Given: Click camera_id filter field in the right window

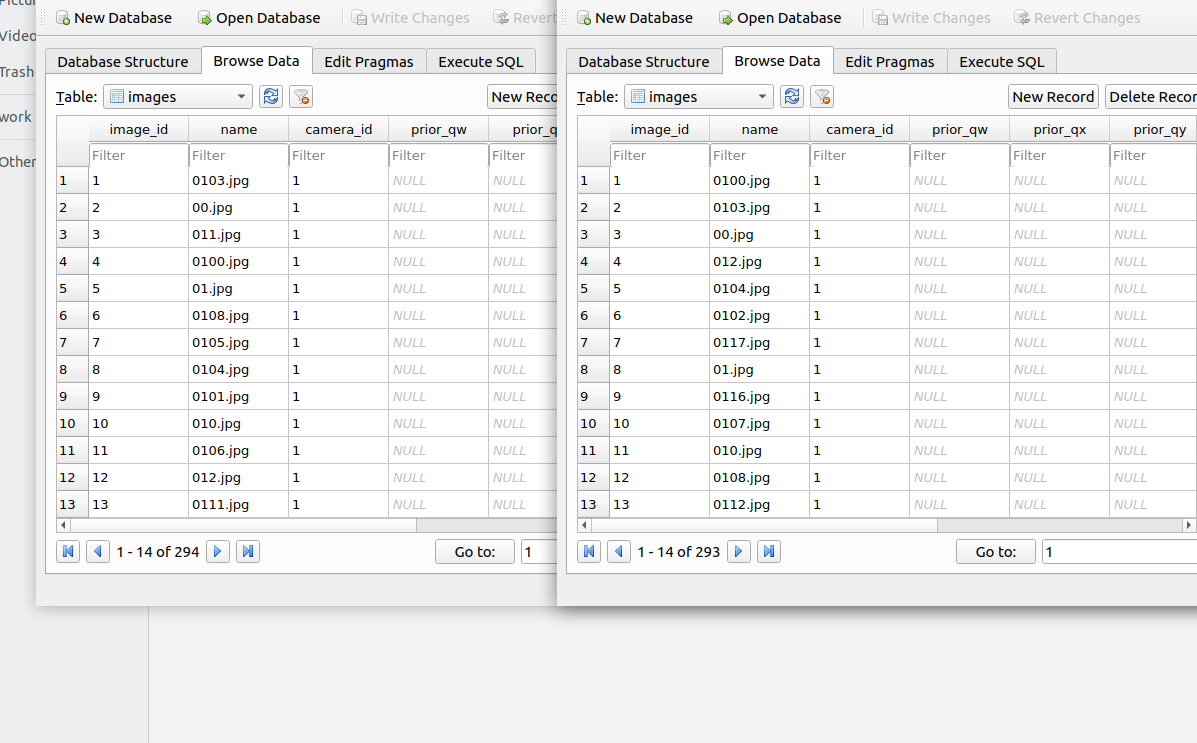Looking at the screenshot, I should coord(860,155).
